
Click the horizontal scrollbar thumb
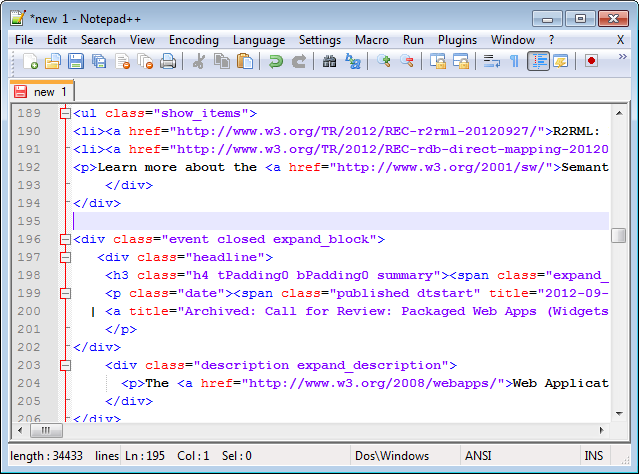46,430
